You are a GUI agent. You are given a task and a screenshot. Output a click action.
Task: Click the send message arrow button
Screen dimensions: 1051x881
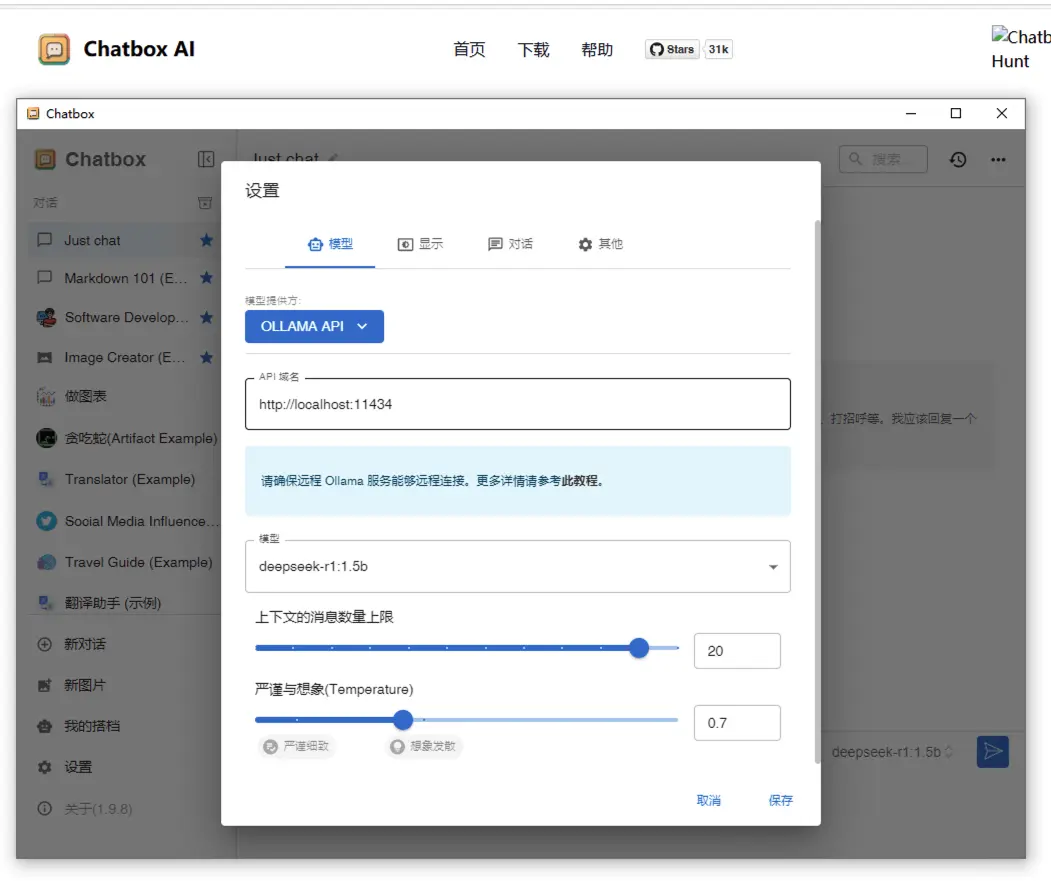[993, 752]
